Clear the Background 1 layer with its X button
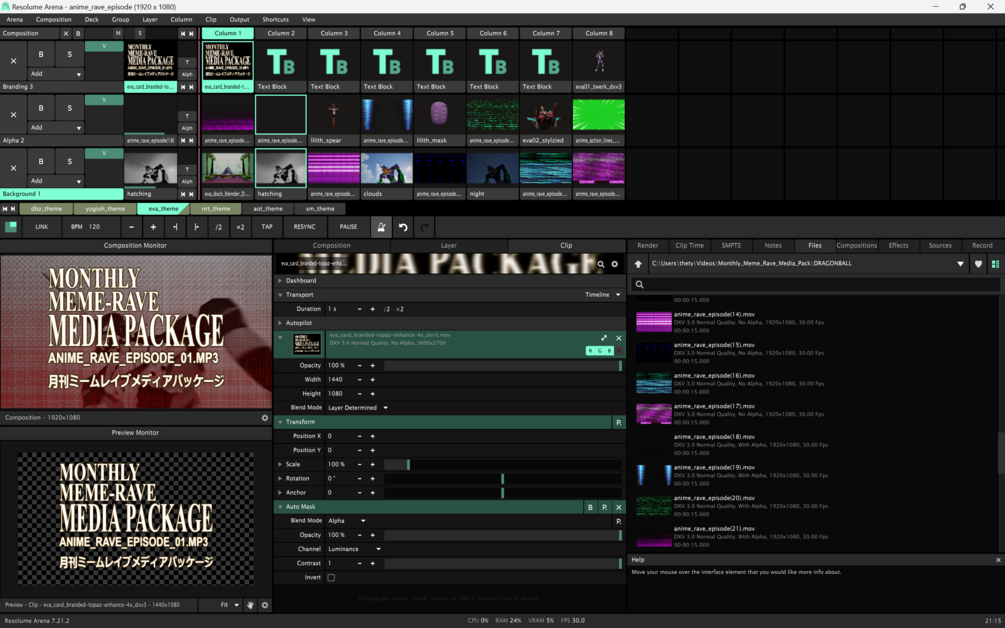The image size is (1005, 628). 13,168
